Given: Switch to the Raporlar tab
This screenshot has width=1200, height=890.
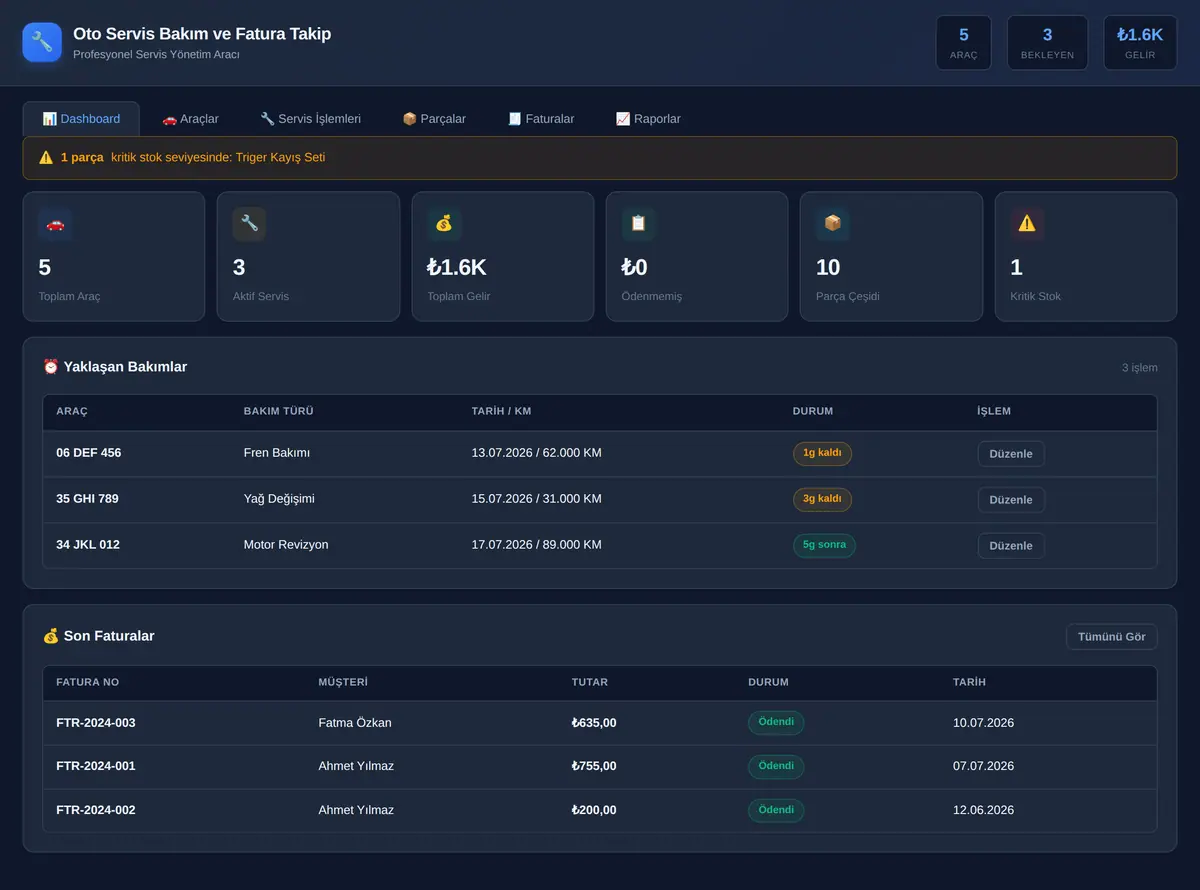Looking at the screenshot, I should [648, 119].
